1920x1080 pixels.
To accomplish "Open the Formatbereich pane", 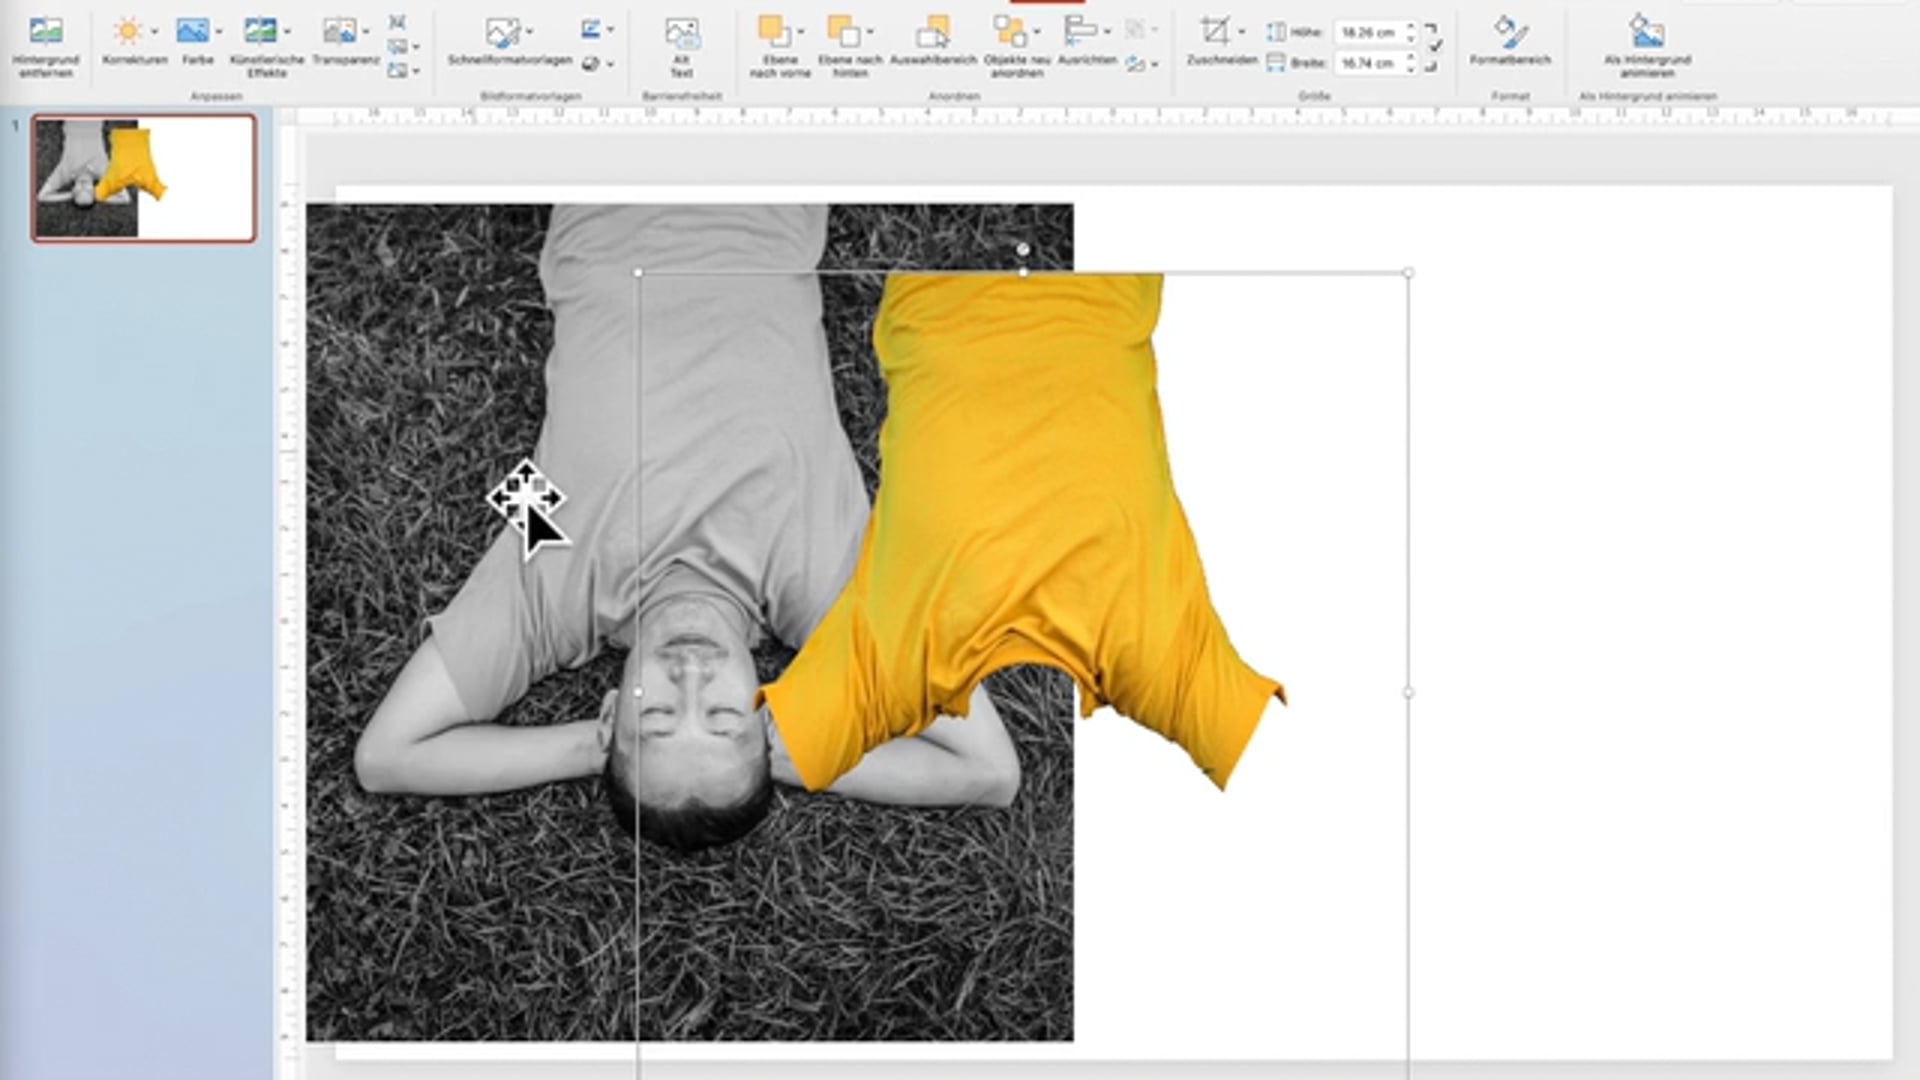I will [x=1510, y=33].
